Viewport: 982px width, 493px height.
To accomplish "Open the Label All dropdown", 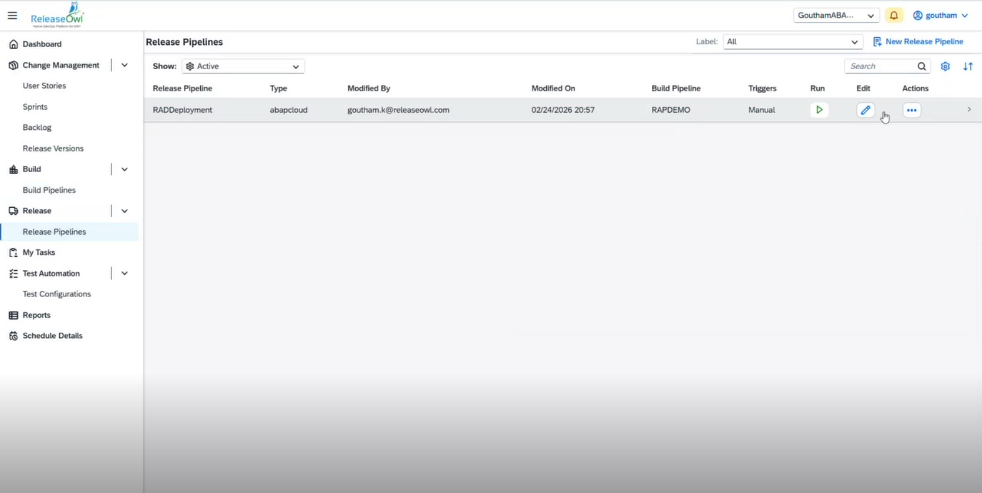I will point(792,42).
